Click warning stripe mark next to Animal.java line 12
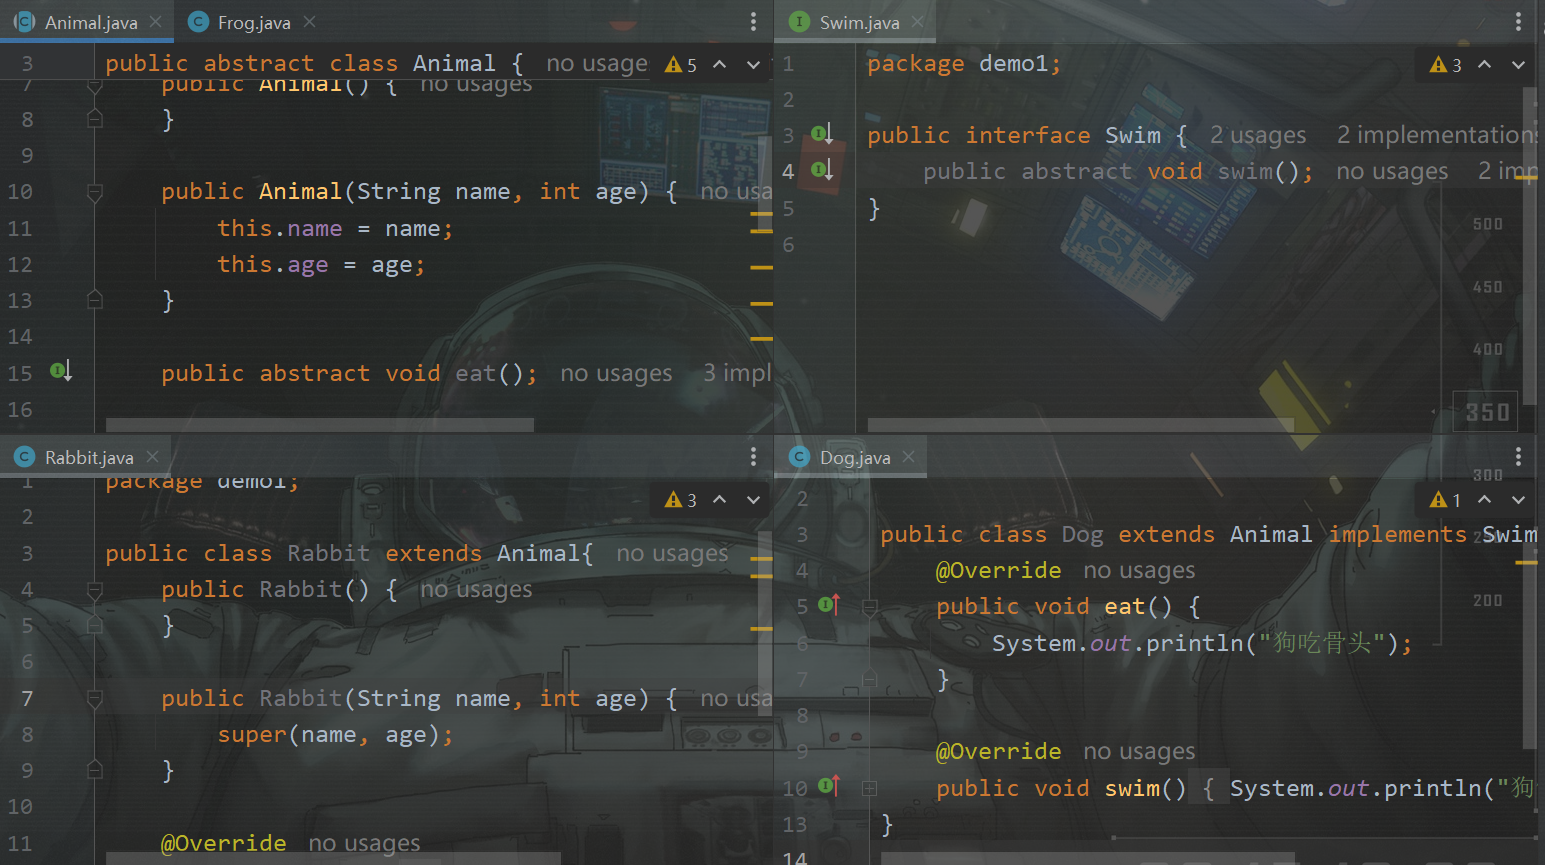Viewport: 1545px width, 865px height. tap(761, 267)
